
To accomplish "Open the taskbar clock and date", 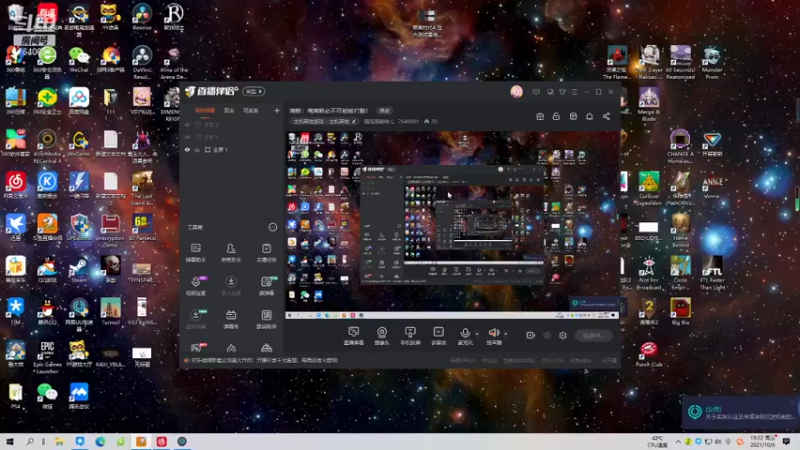I will pos(762,442).
